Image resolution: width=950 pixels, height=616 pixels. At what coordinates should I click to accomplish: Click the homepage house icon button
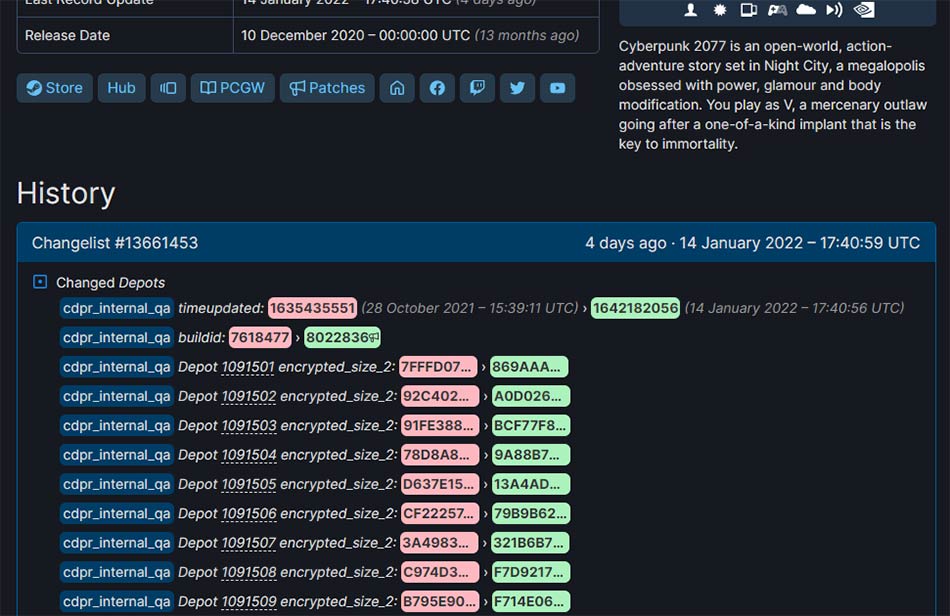pyautogui.click(x=397, y=88)
